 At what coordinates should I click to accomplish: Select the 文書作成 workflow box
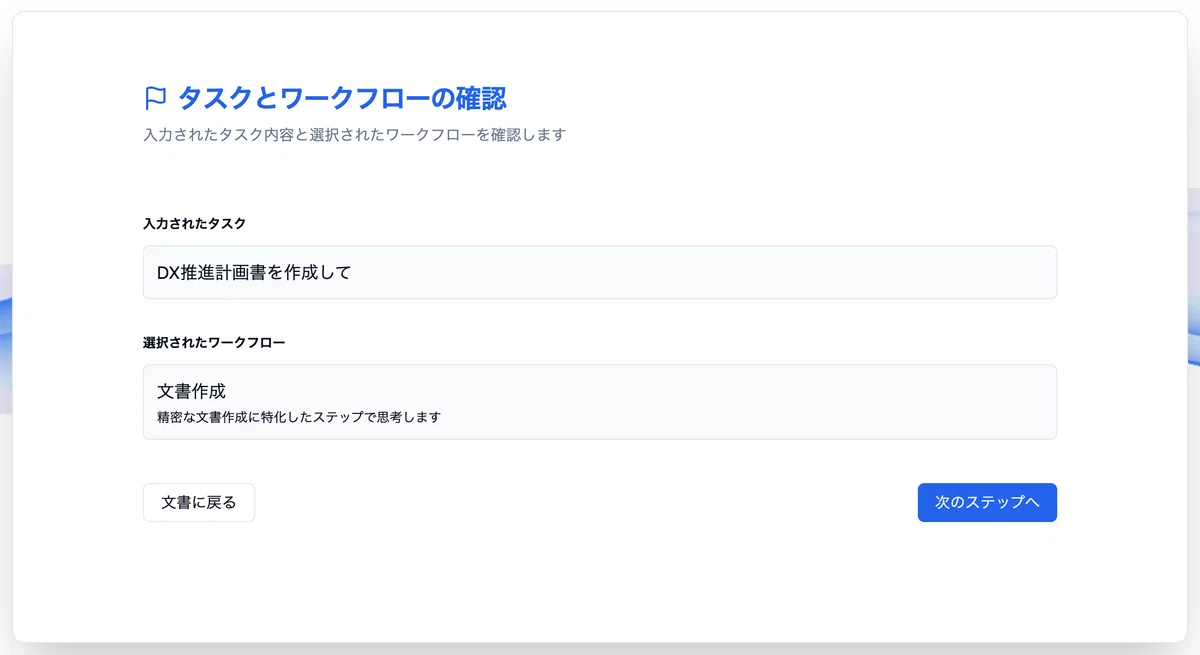tap(600, 402)
